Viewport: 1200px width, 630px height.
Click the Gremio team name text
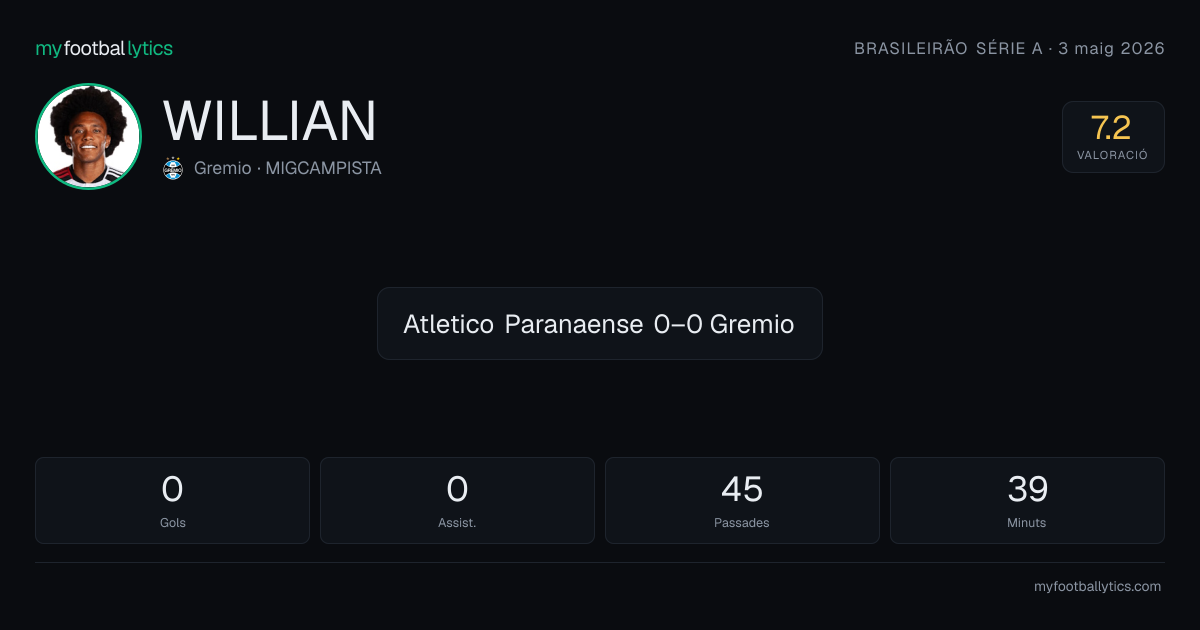coord(222,168)
